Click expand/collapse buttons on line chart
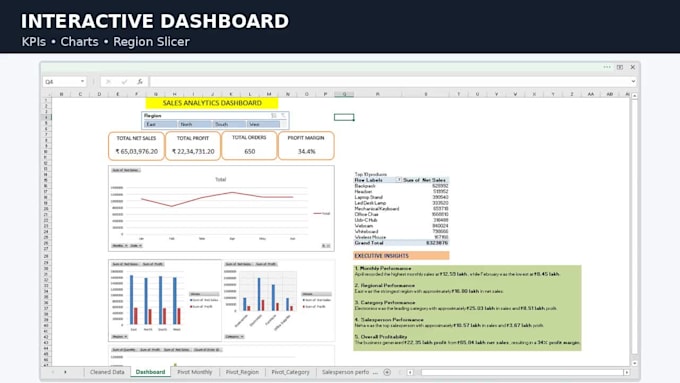The image size is (680, 383). (x=326, y=246)
